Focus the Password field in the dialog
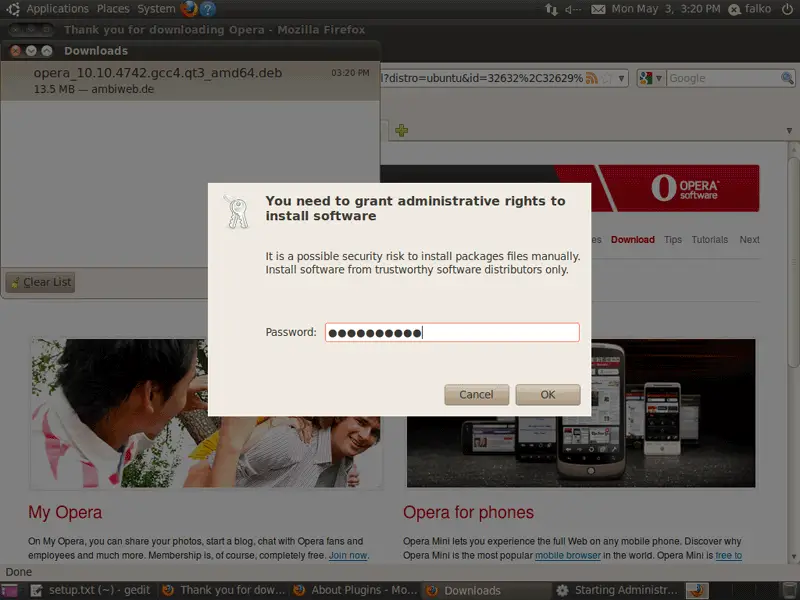Screen dimensions: 800x600 click(x=452, y=333)
